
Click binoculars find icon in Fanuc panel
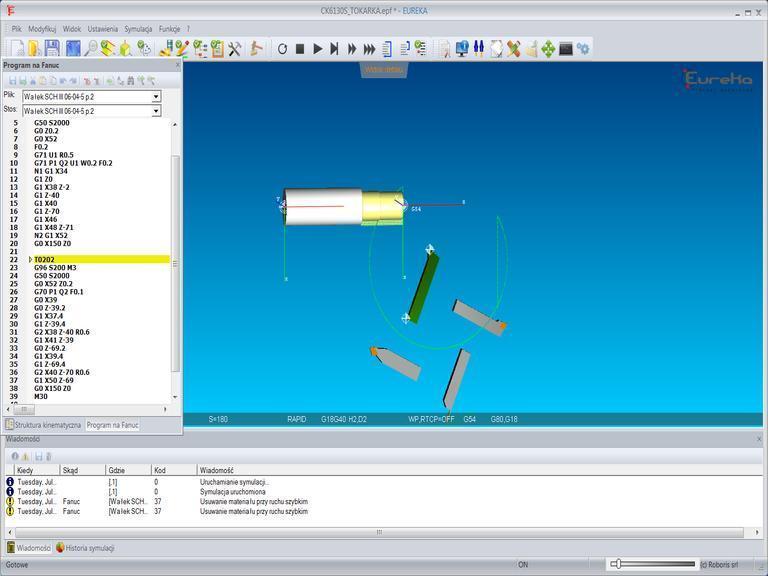click(130, 81)
